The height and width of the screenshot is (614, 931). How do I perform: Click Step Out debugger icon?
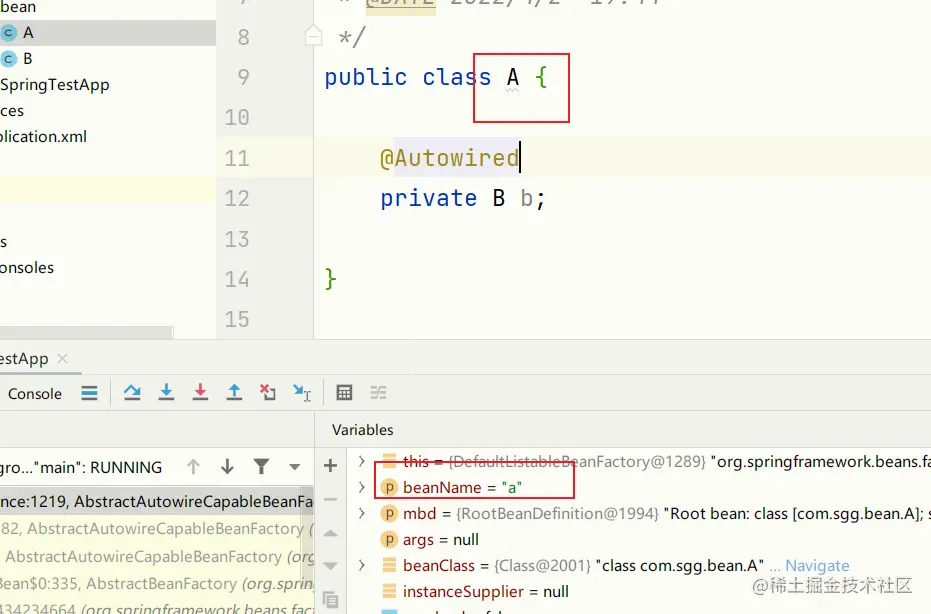(x=235, y=393)
